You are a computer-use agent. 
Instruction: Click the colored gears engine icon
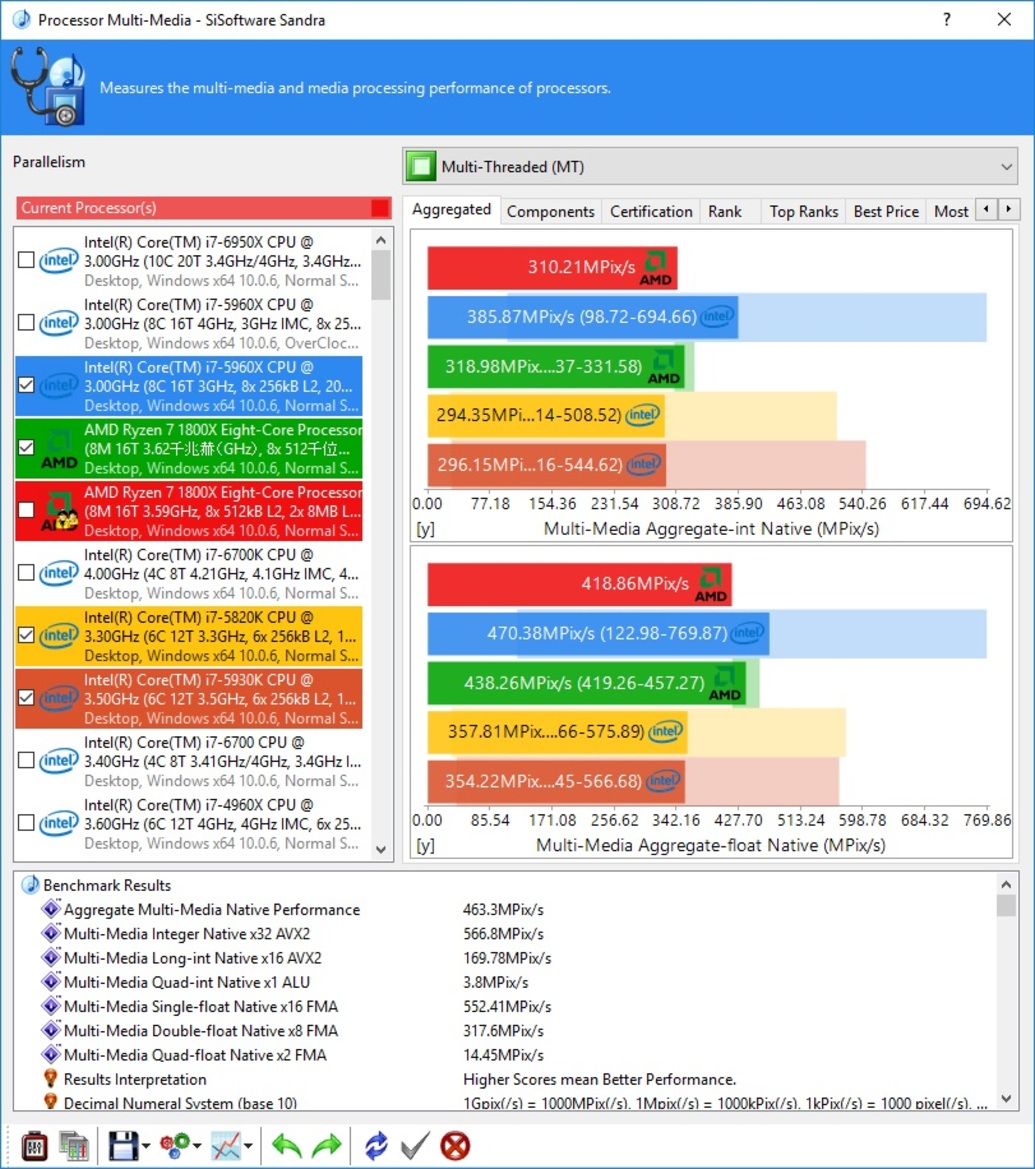click(x=175, y=1146)
